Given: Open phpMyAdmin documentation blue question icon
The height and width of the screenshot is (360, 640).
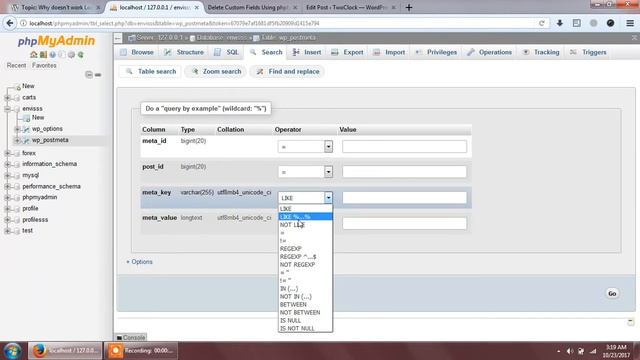Looking at the screenshot, I should click(x=53, y=55).
